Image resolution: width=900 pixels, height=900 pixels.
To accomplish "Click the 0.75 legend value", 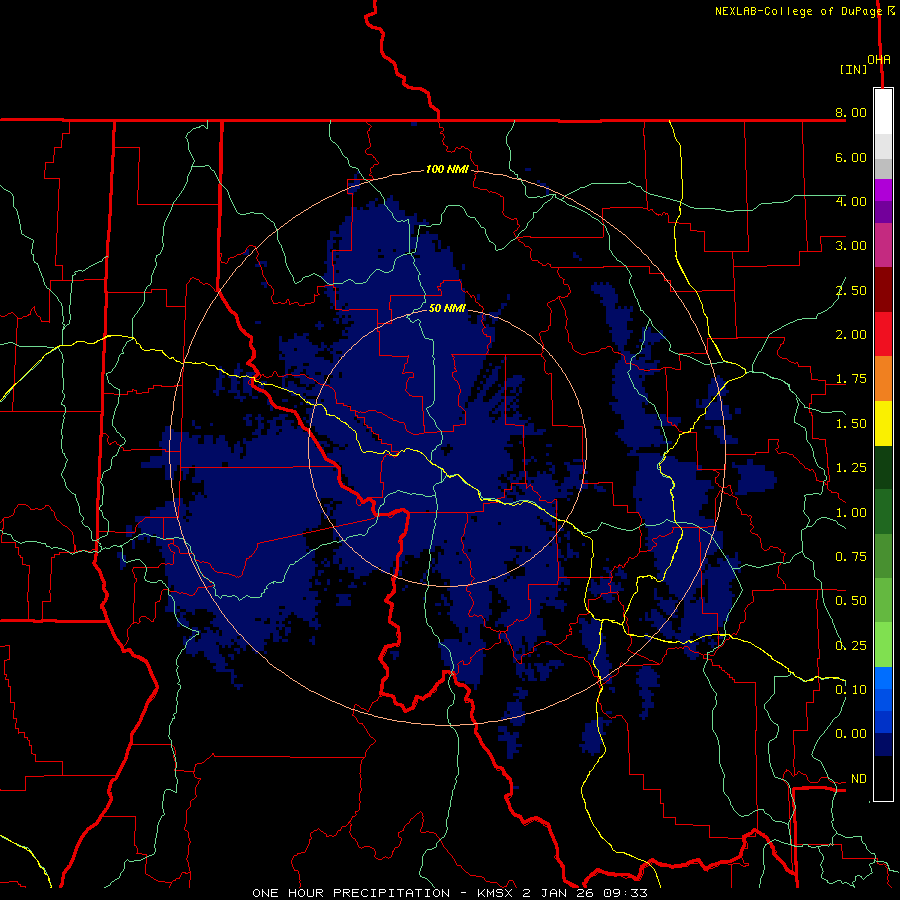I will tap(851, 557).
